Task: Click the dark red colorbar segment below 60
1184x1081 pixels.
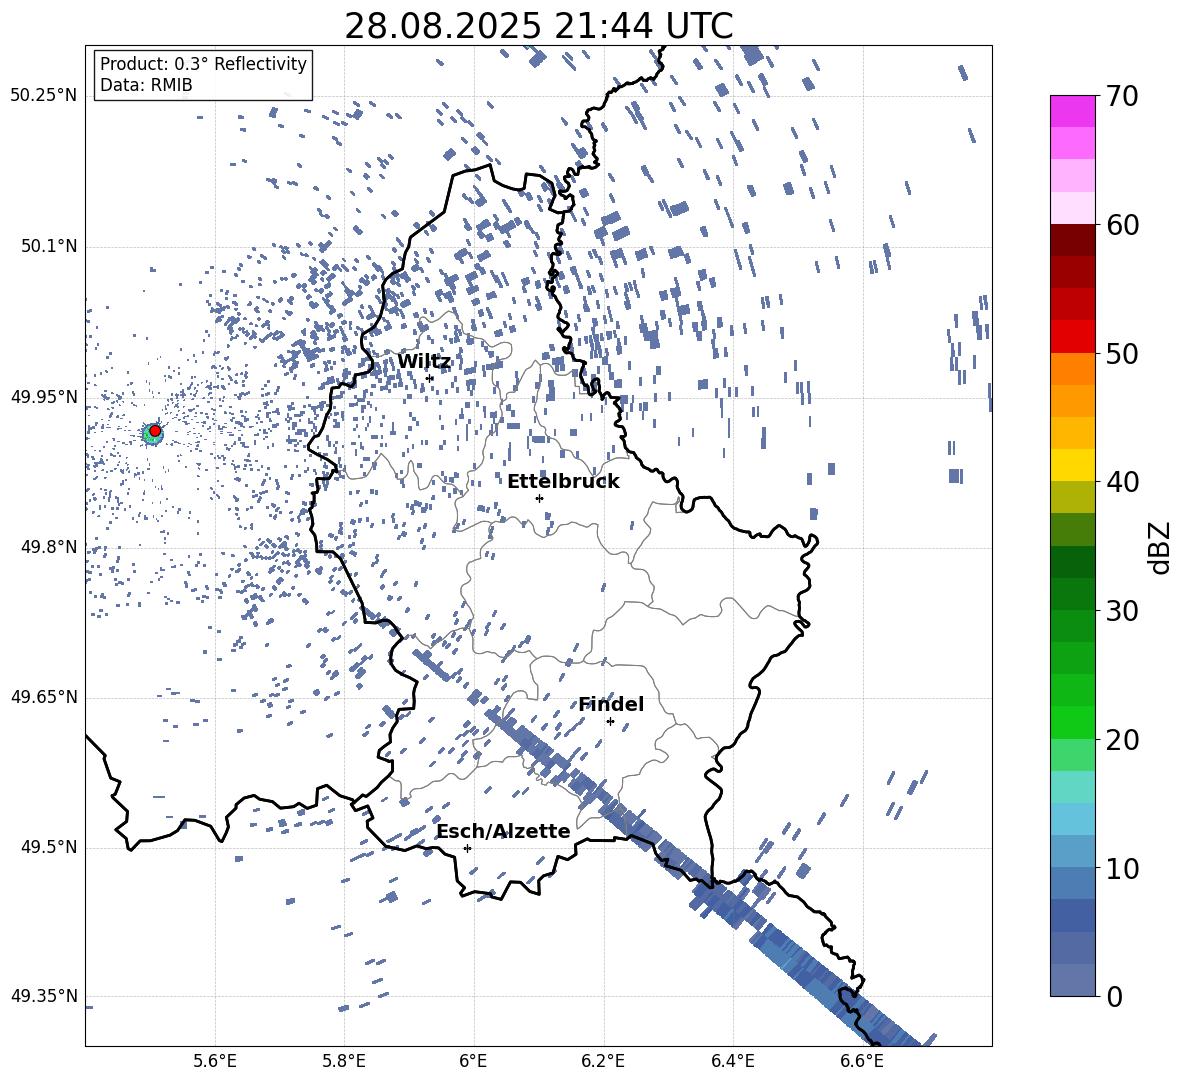Action: click(1072, 240)
